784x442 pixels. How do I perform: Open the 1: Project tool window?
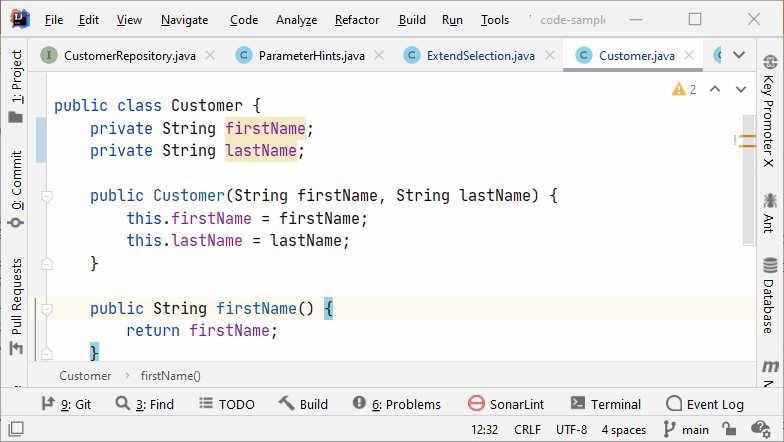click(x=16, y=86)
